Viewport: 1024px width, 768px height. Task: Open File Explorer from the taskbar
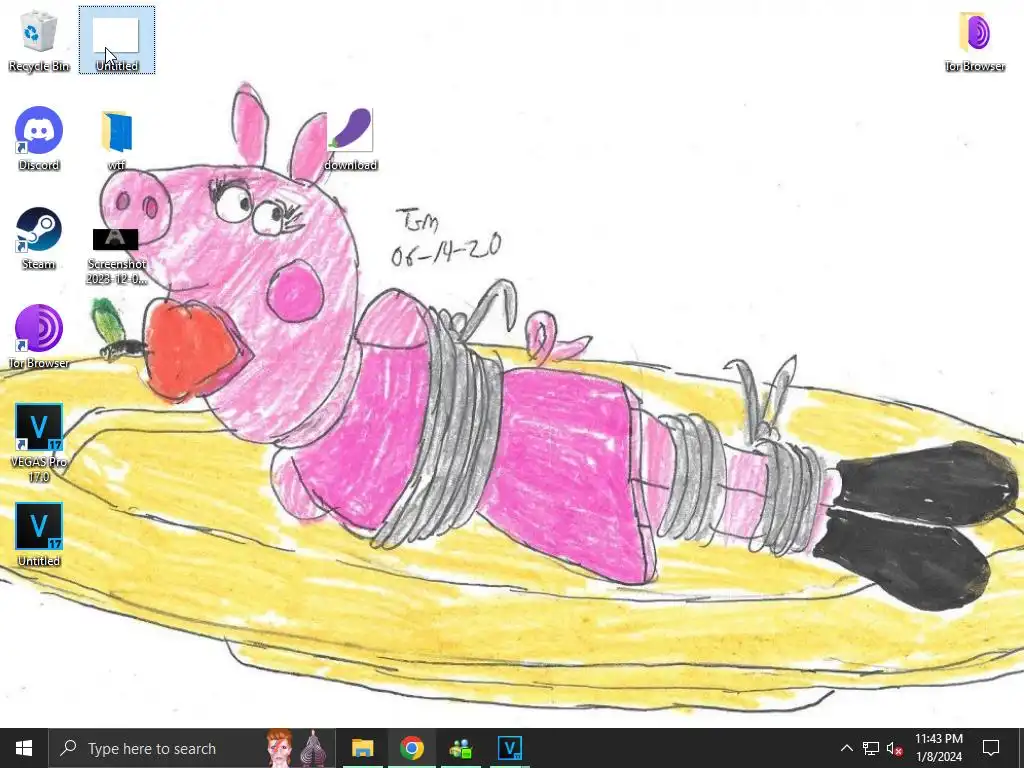[x=362, y=748]
